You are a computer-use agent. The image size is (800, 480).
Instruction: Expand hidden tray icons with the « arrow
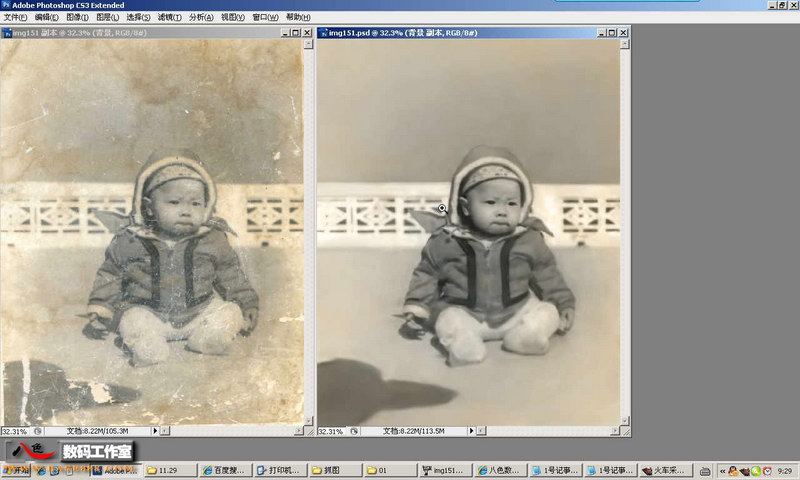tap(722, 471)
